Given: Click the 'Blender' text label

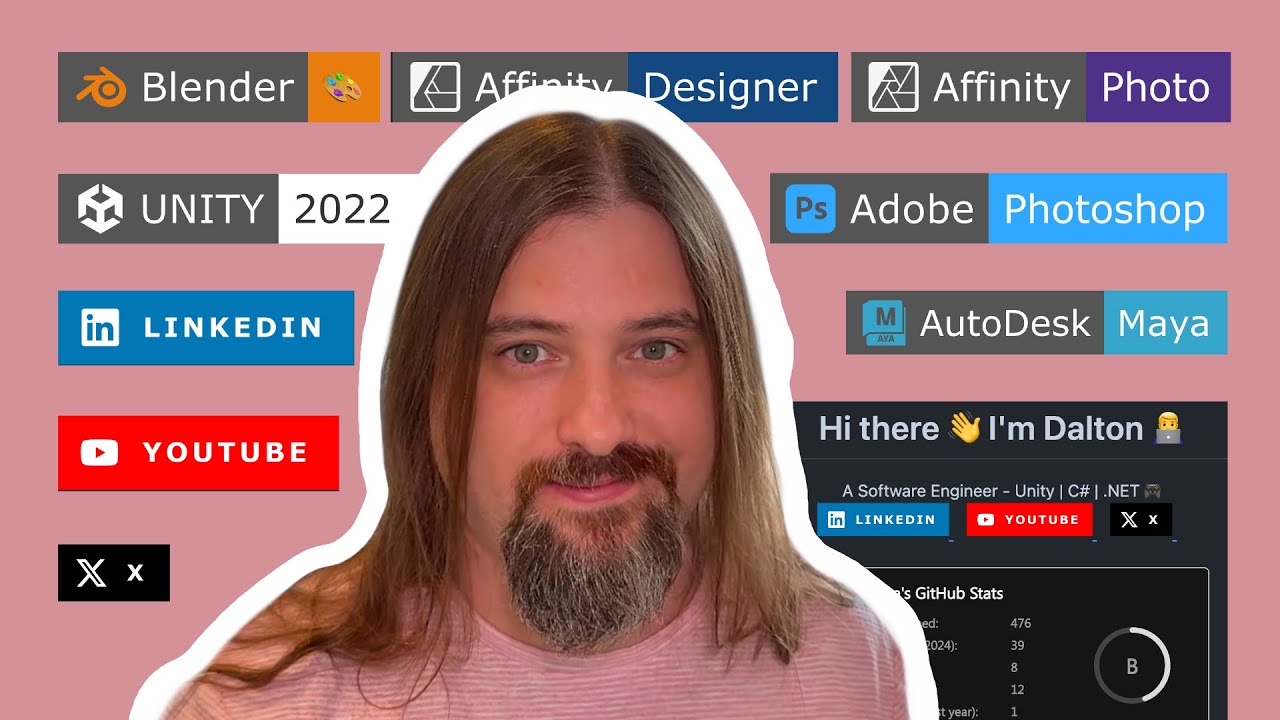Looking at the screenshot, I should coord(218,88).
